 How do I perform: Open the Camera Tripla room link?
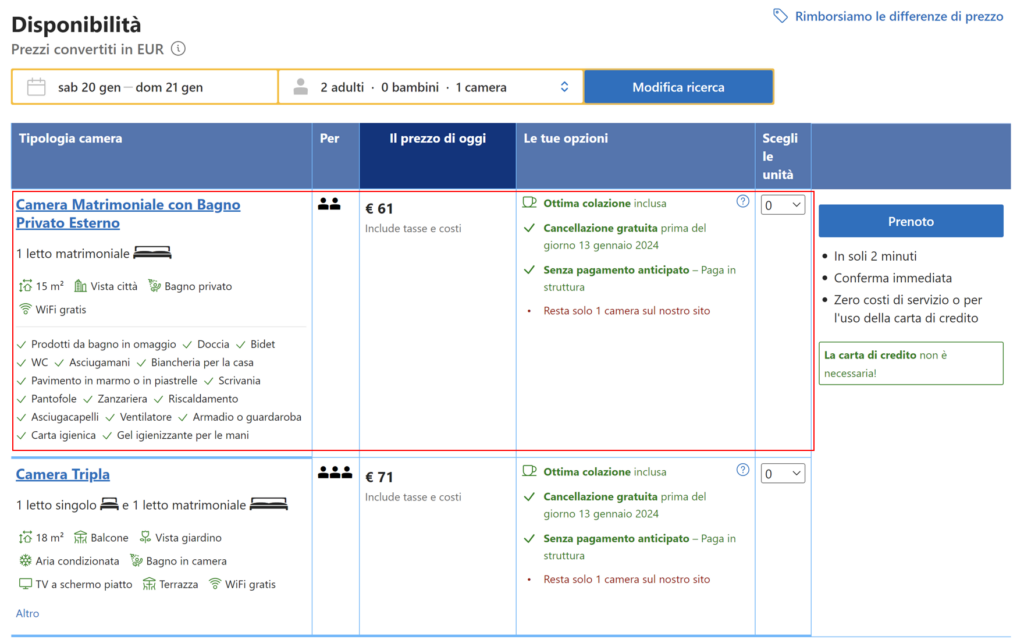pos(63,474)
